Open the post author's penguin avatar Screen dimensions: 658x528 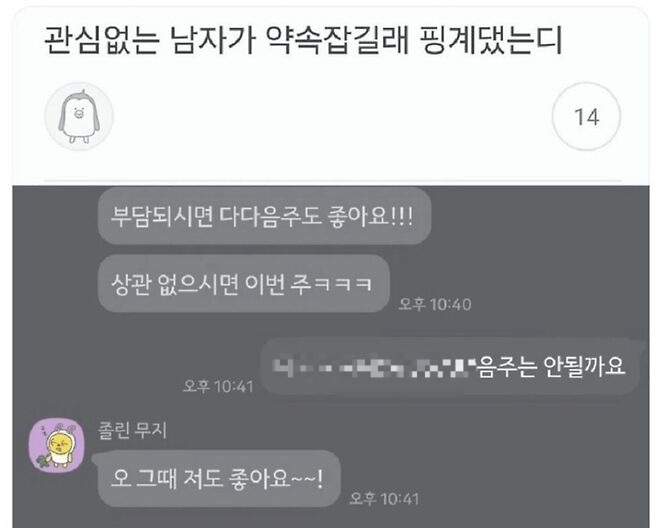79,116
